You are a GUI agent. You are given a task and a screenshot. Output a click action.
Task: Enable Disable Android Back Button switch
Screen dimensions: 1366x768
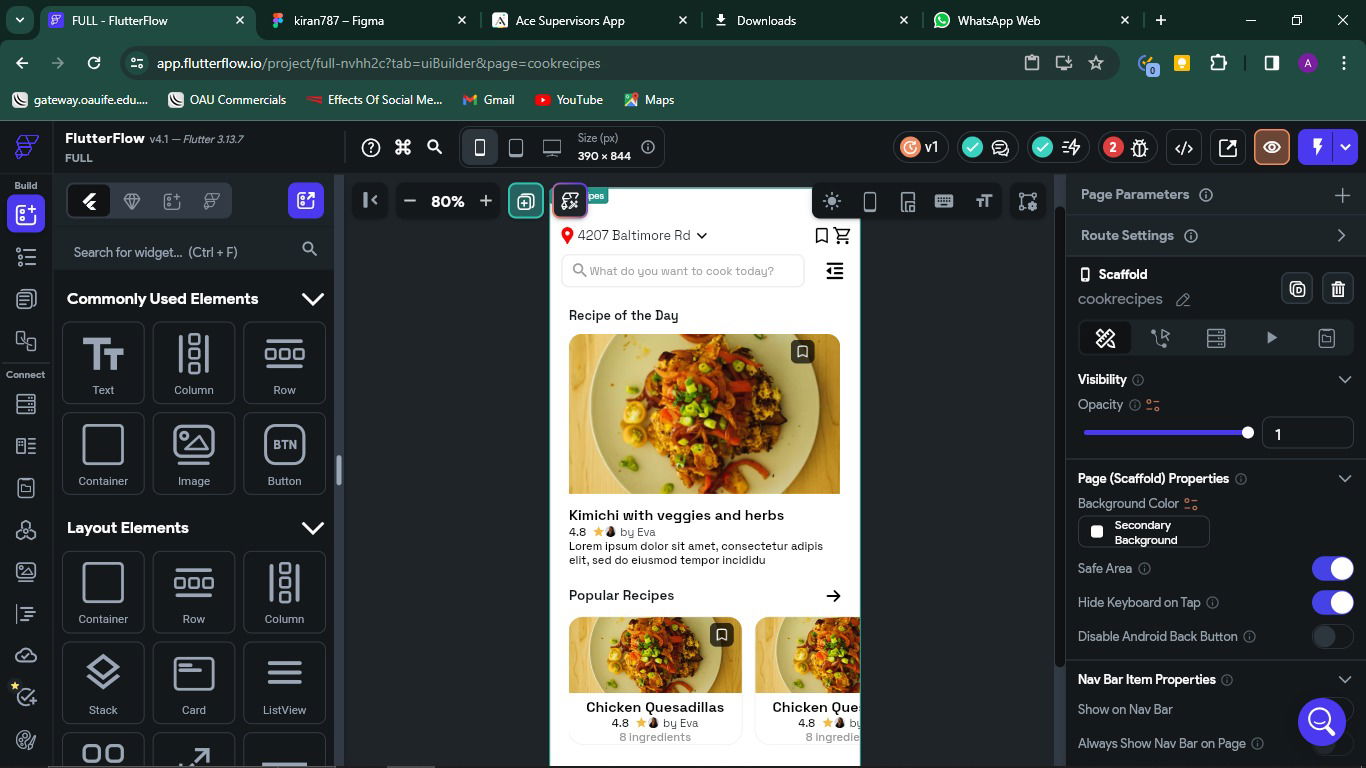tap(1332, 637)
